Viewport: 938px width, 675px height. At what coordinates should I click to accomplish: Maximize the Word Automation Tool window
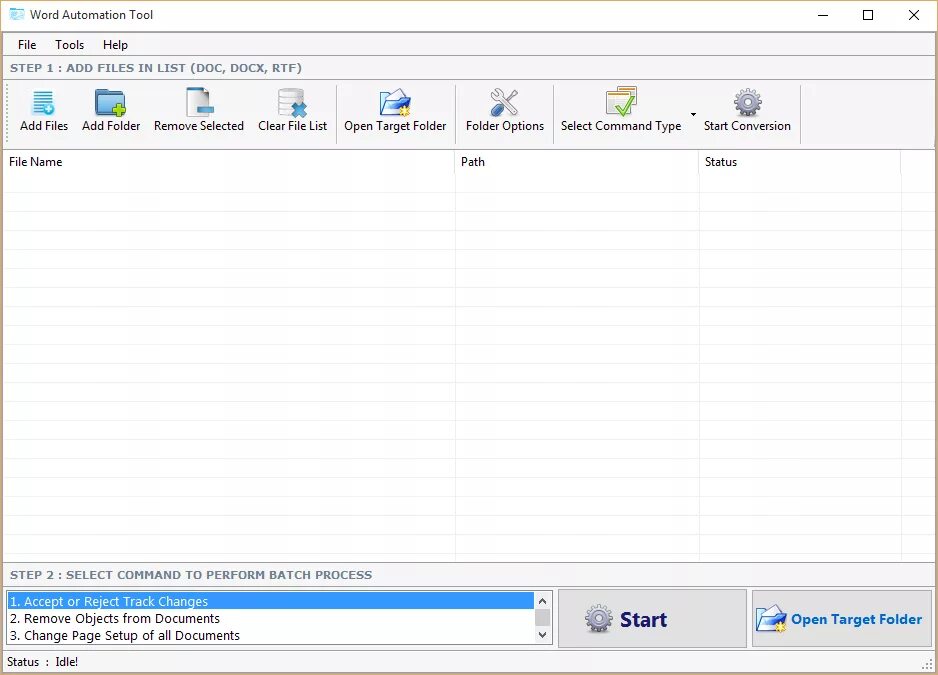click(868, 15)
